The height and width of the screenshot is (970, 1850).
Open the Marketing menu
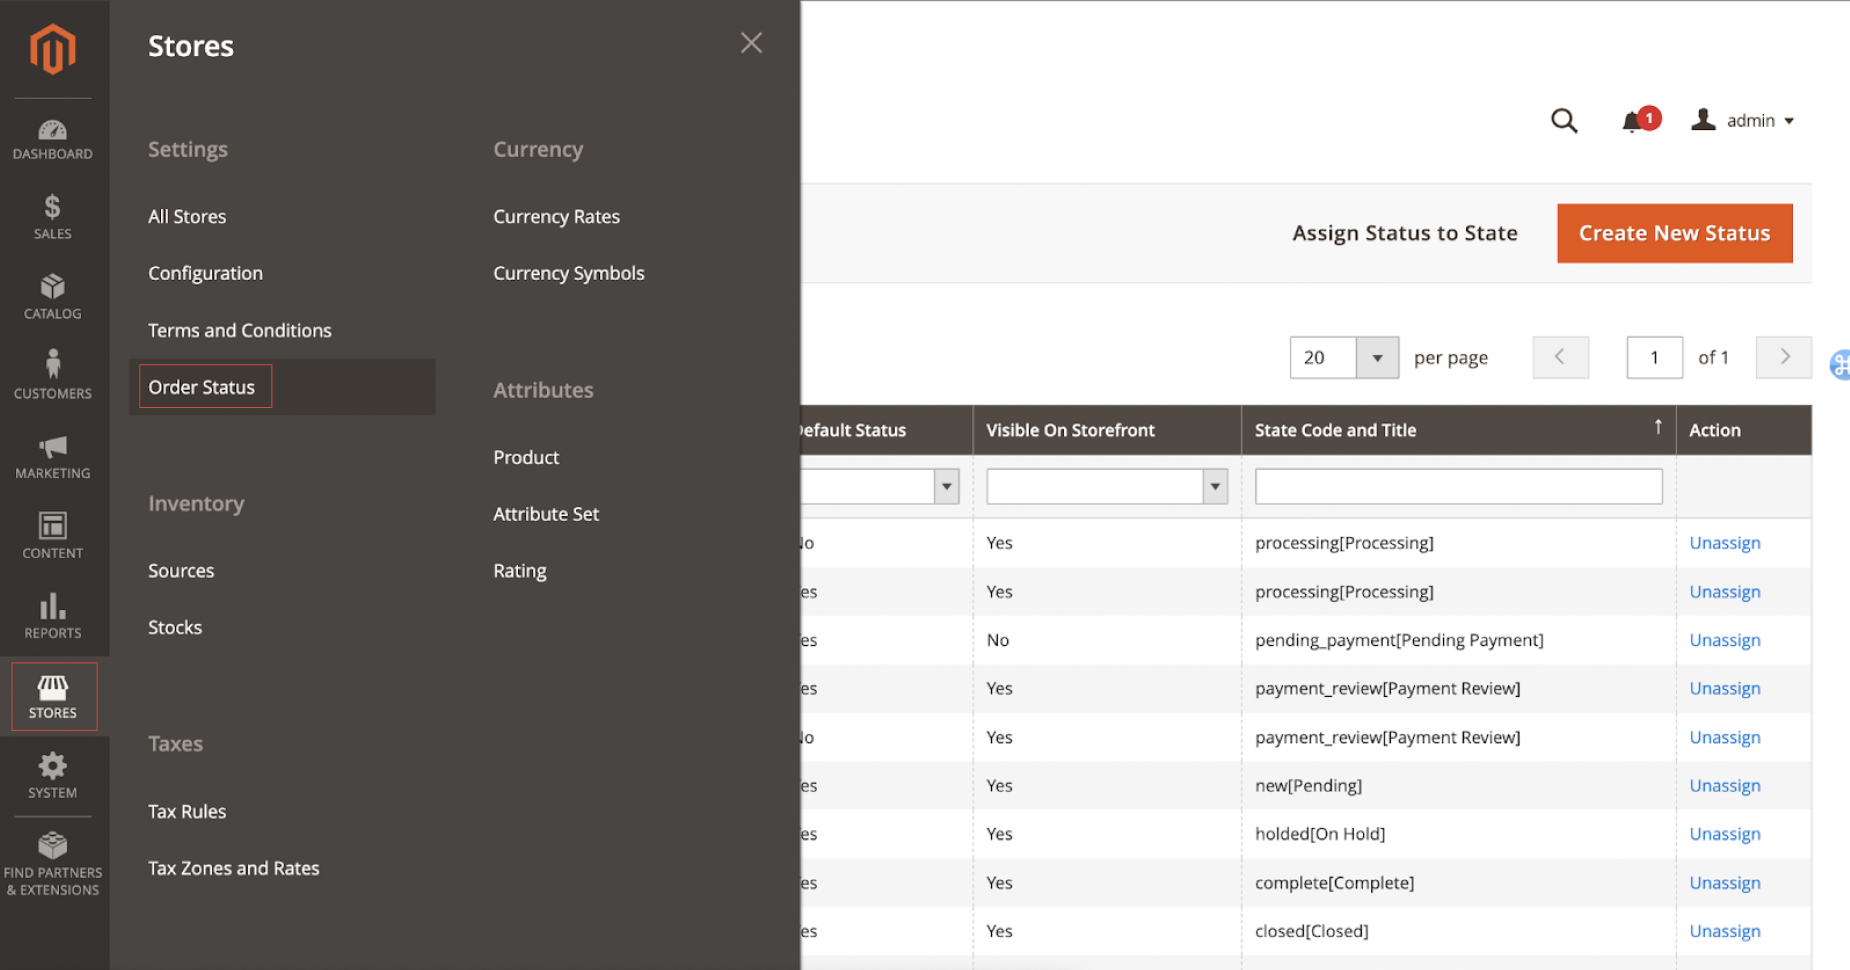coord(53,457)
